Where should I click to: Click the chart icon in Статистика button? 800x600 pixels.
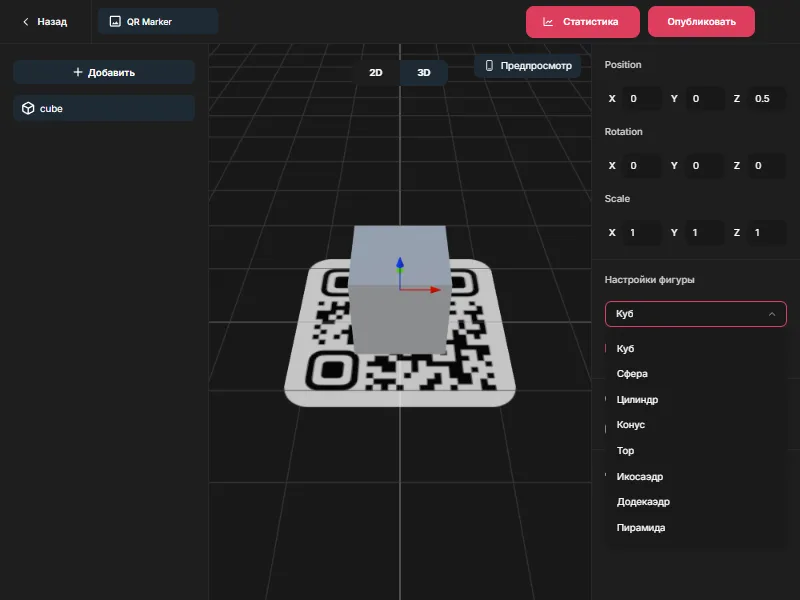pyautogui.click(x=548, y=22)
